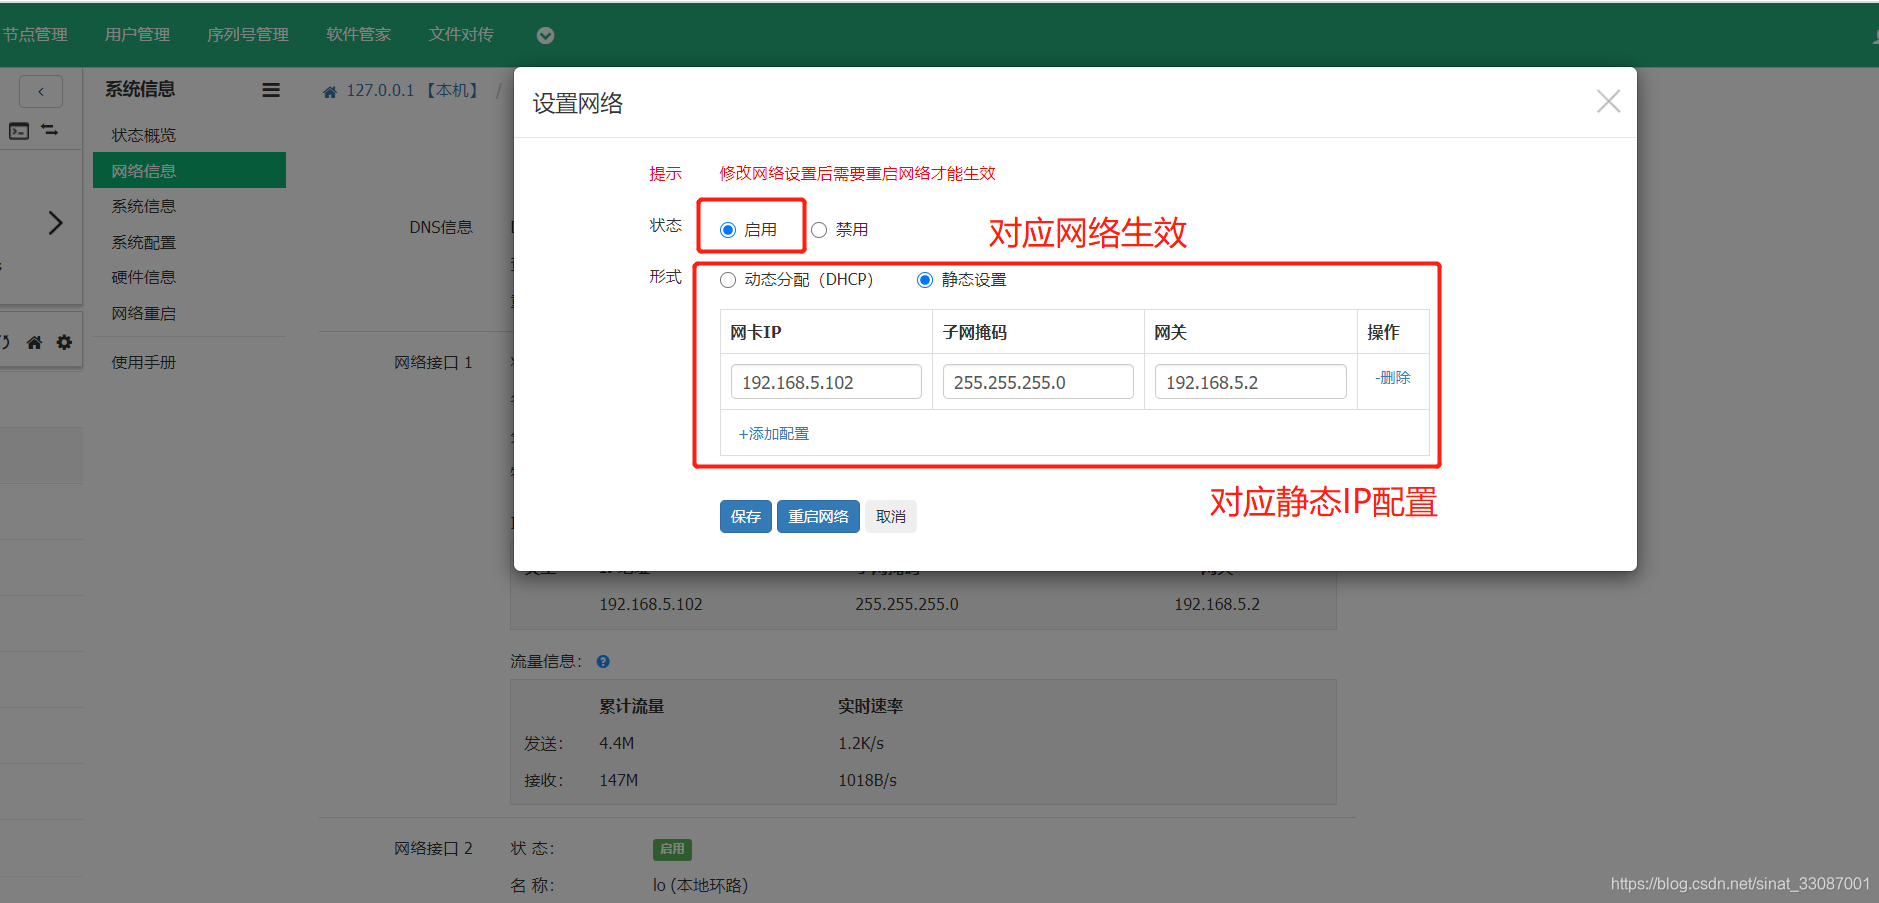Open 硬件信息 in the sidebar

click(143, 277)
